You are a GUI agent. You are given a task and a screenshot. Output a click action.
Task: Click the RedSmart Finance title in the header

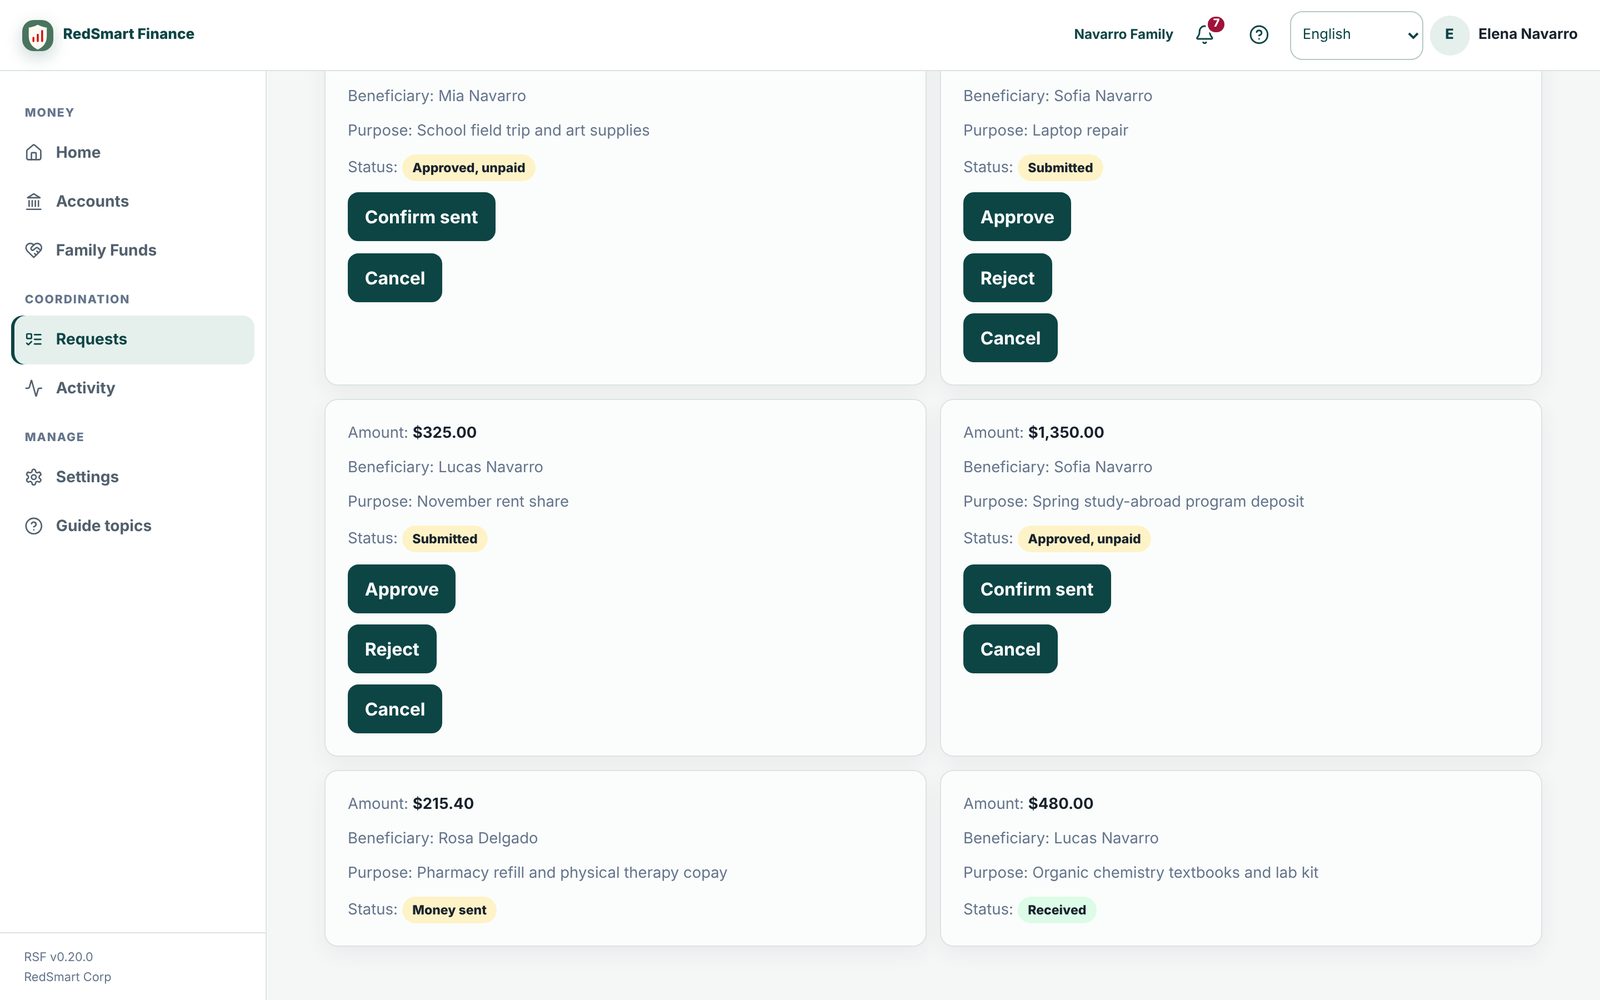[128, 34]
